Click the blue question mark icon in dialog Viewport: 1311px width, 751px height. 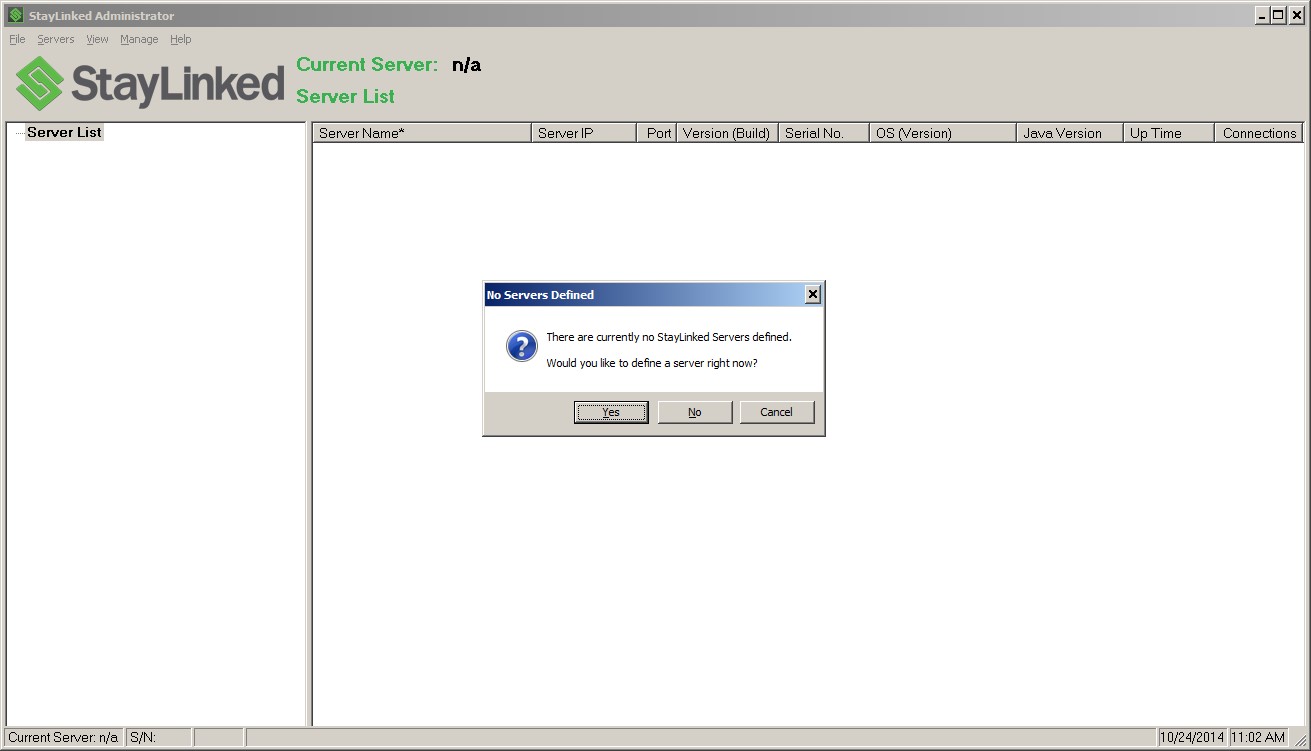[x=521, y=346]
